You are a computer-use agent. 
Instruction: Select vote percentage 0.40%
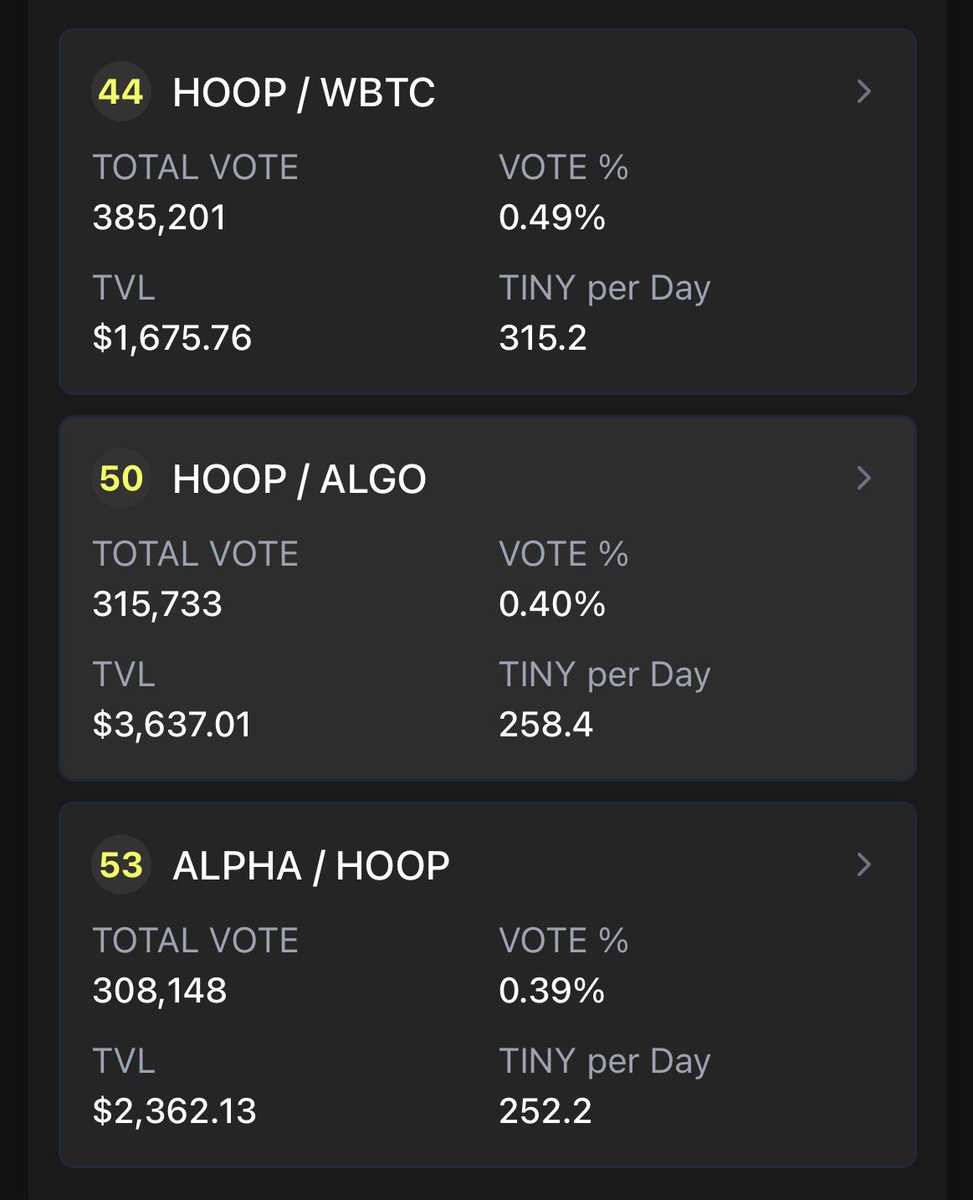pos(552,604)
